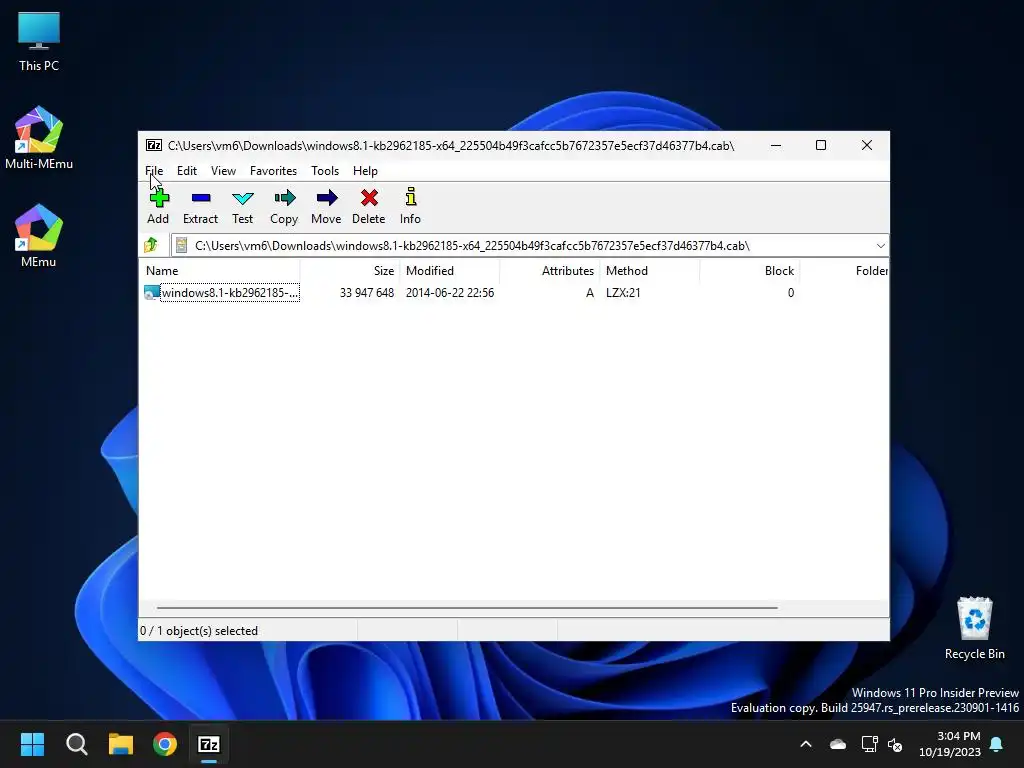
Task: Select the Recycle Bin icon
Action: click(974, 628)
